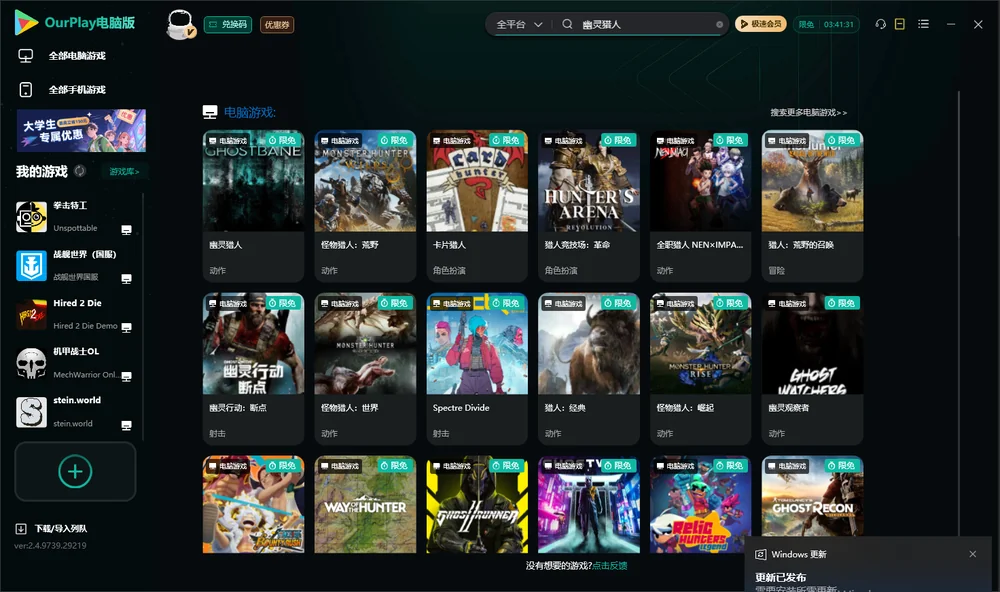Click the OurPlay logo icon
The image size is (1000, 592).
tap(26, 23)
